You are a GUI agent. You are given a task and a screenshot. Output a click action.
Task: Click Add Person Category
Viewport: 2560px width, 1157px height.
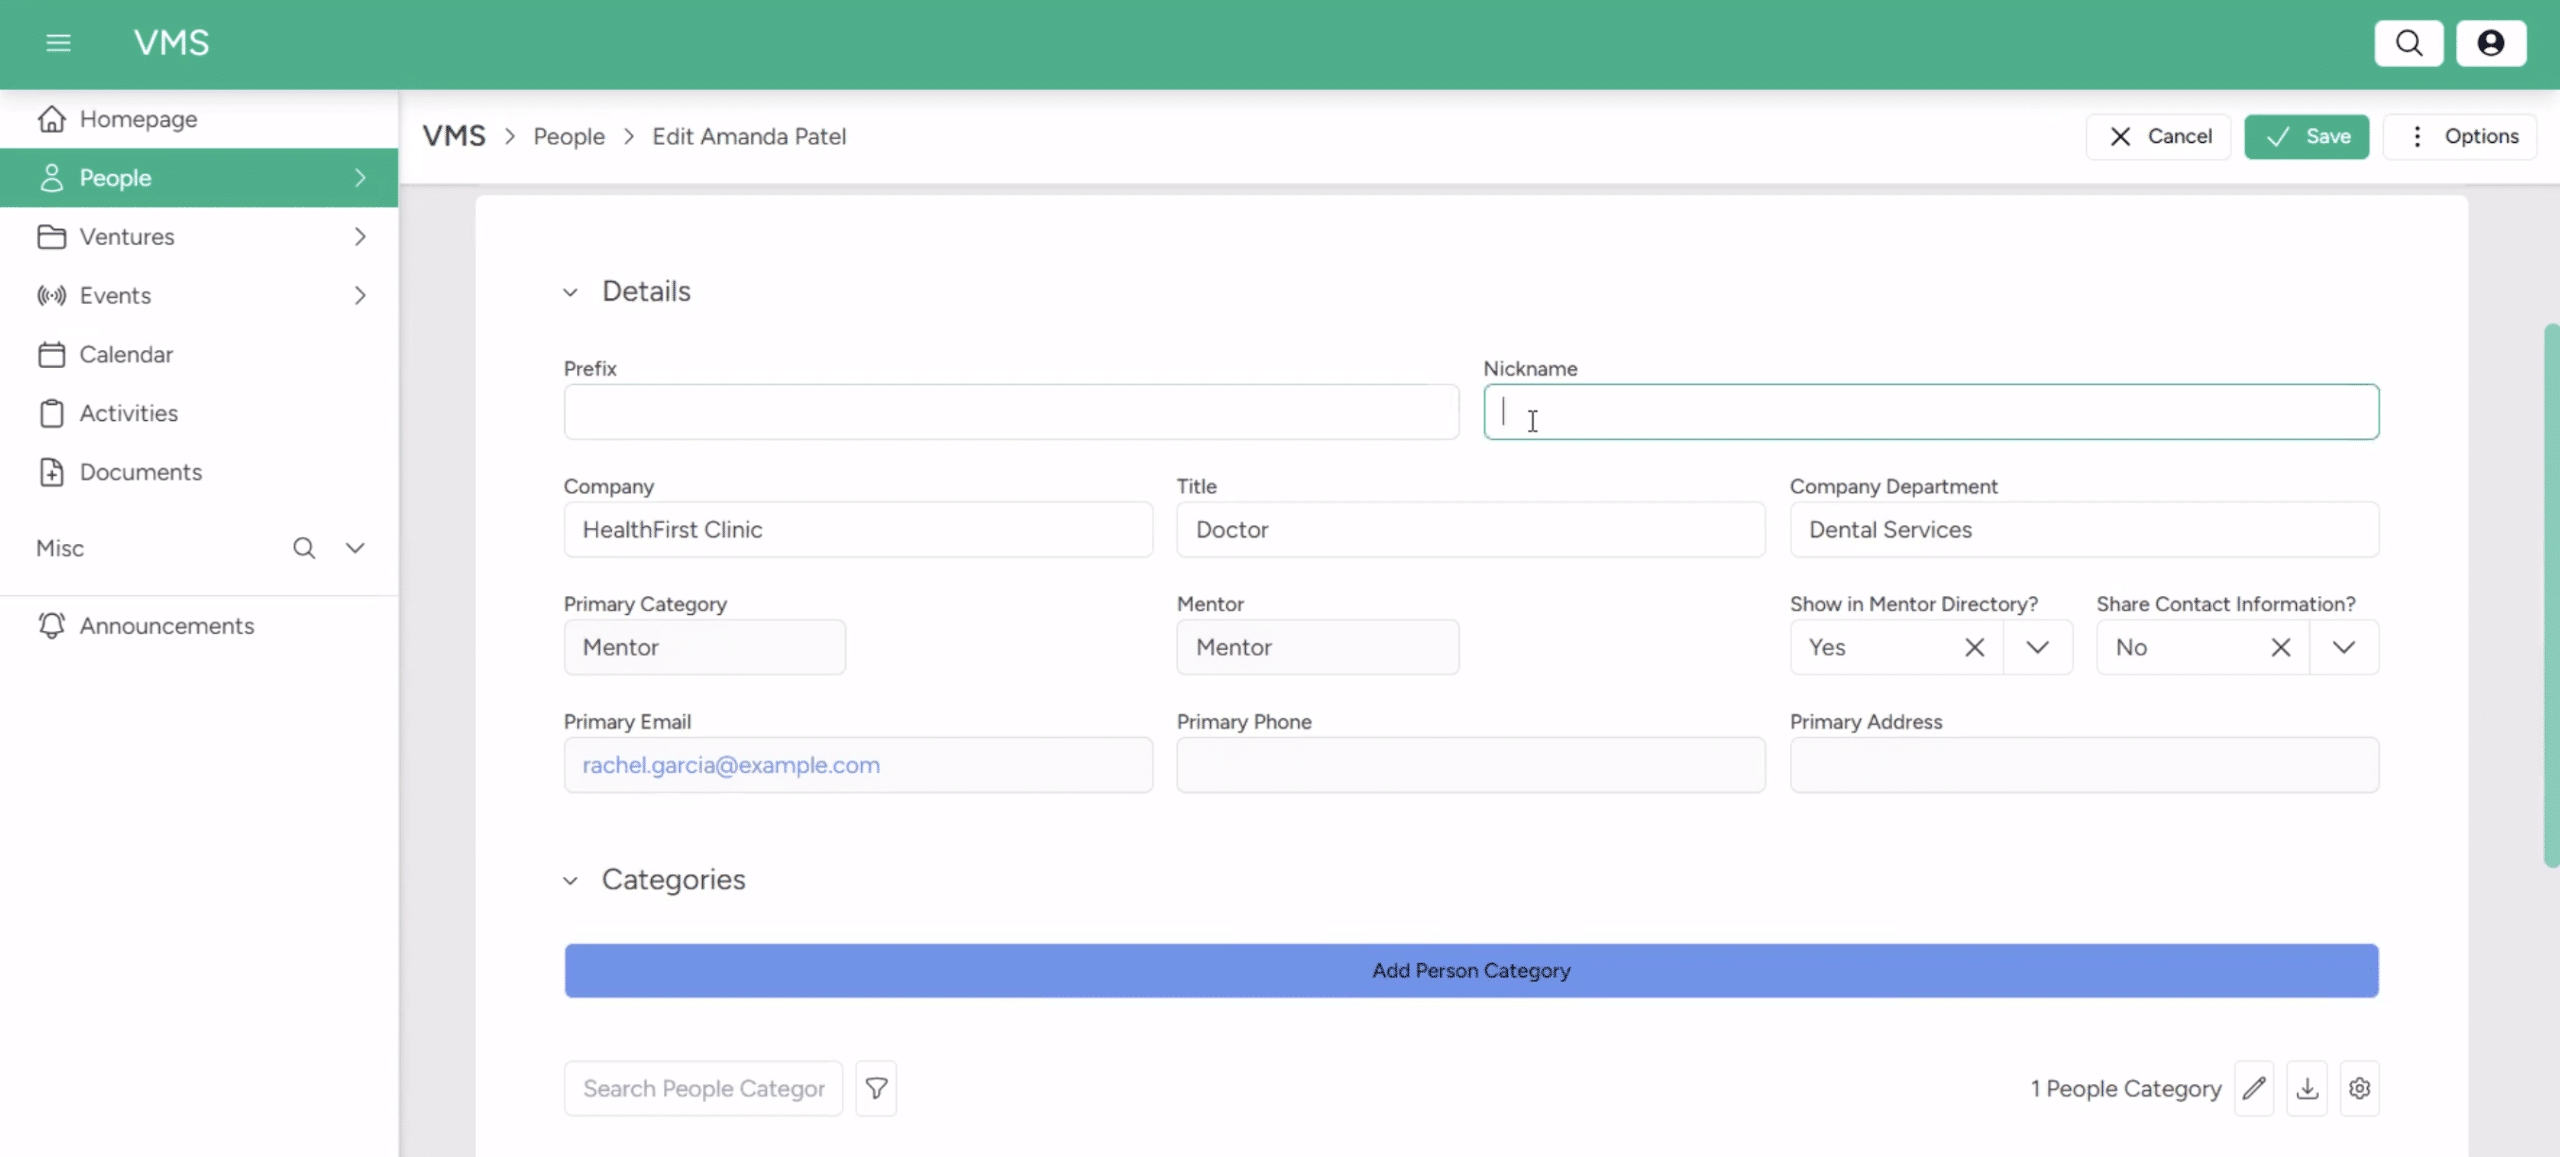1470,970
